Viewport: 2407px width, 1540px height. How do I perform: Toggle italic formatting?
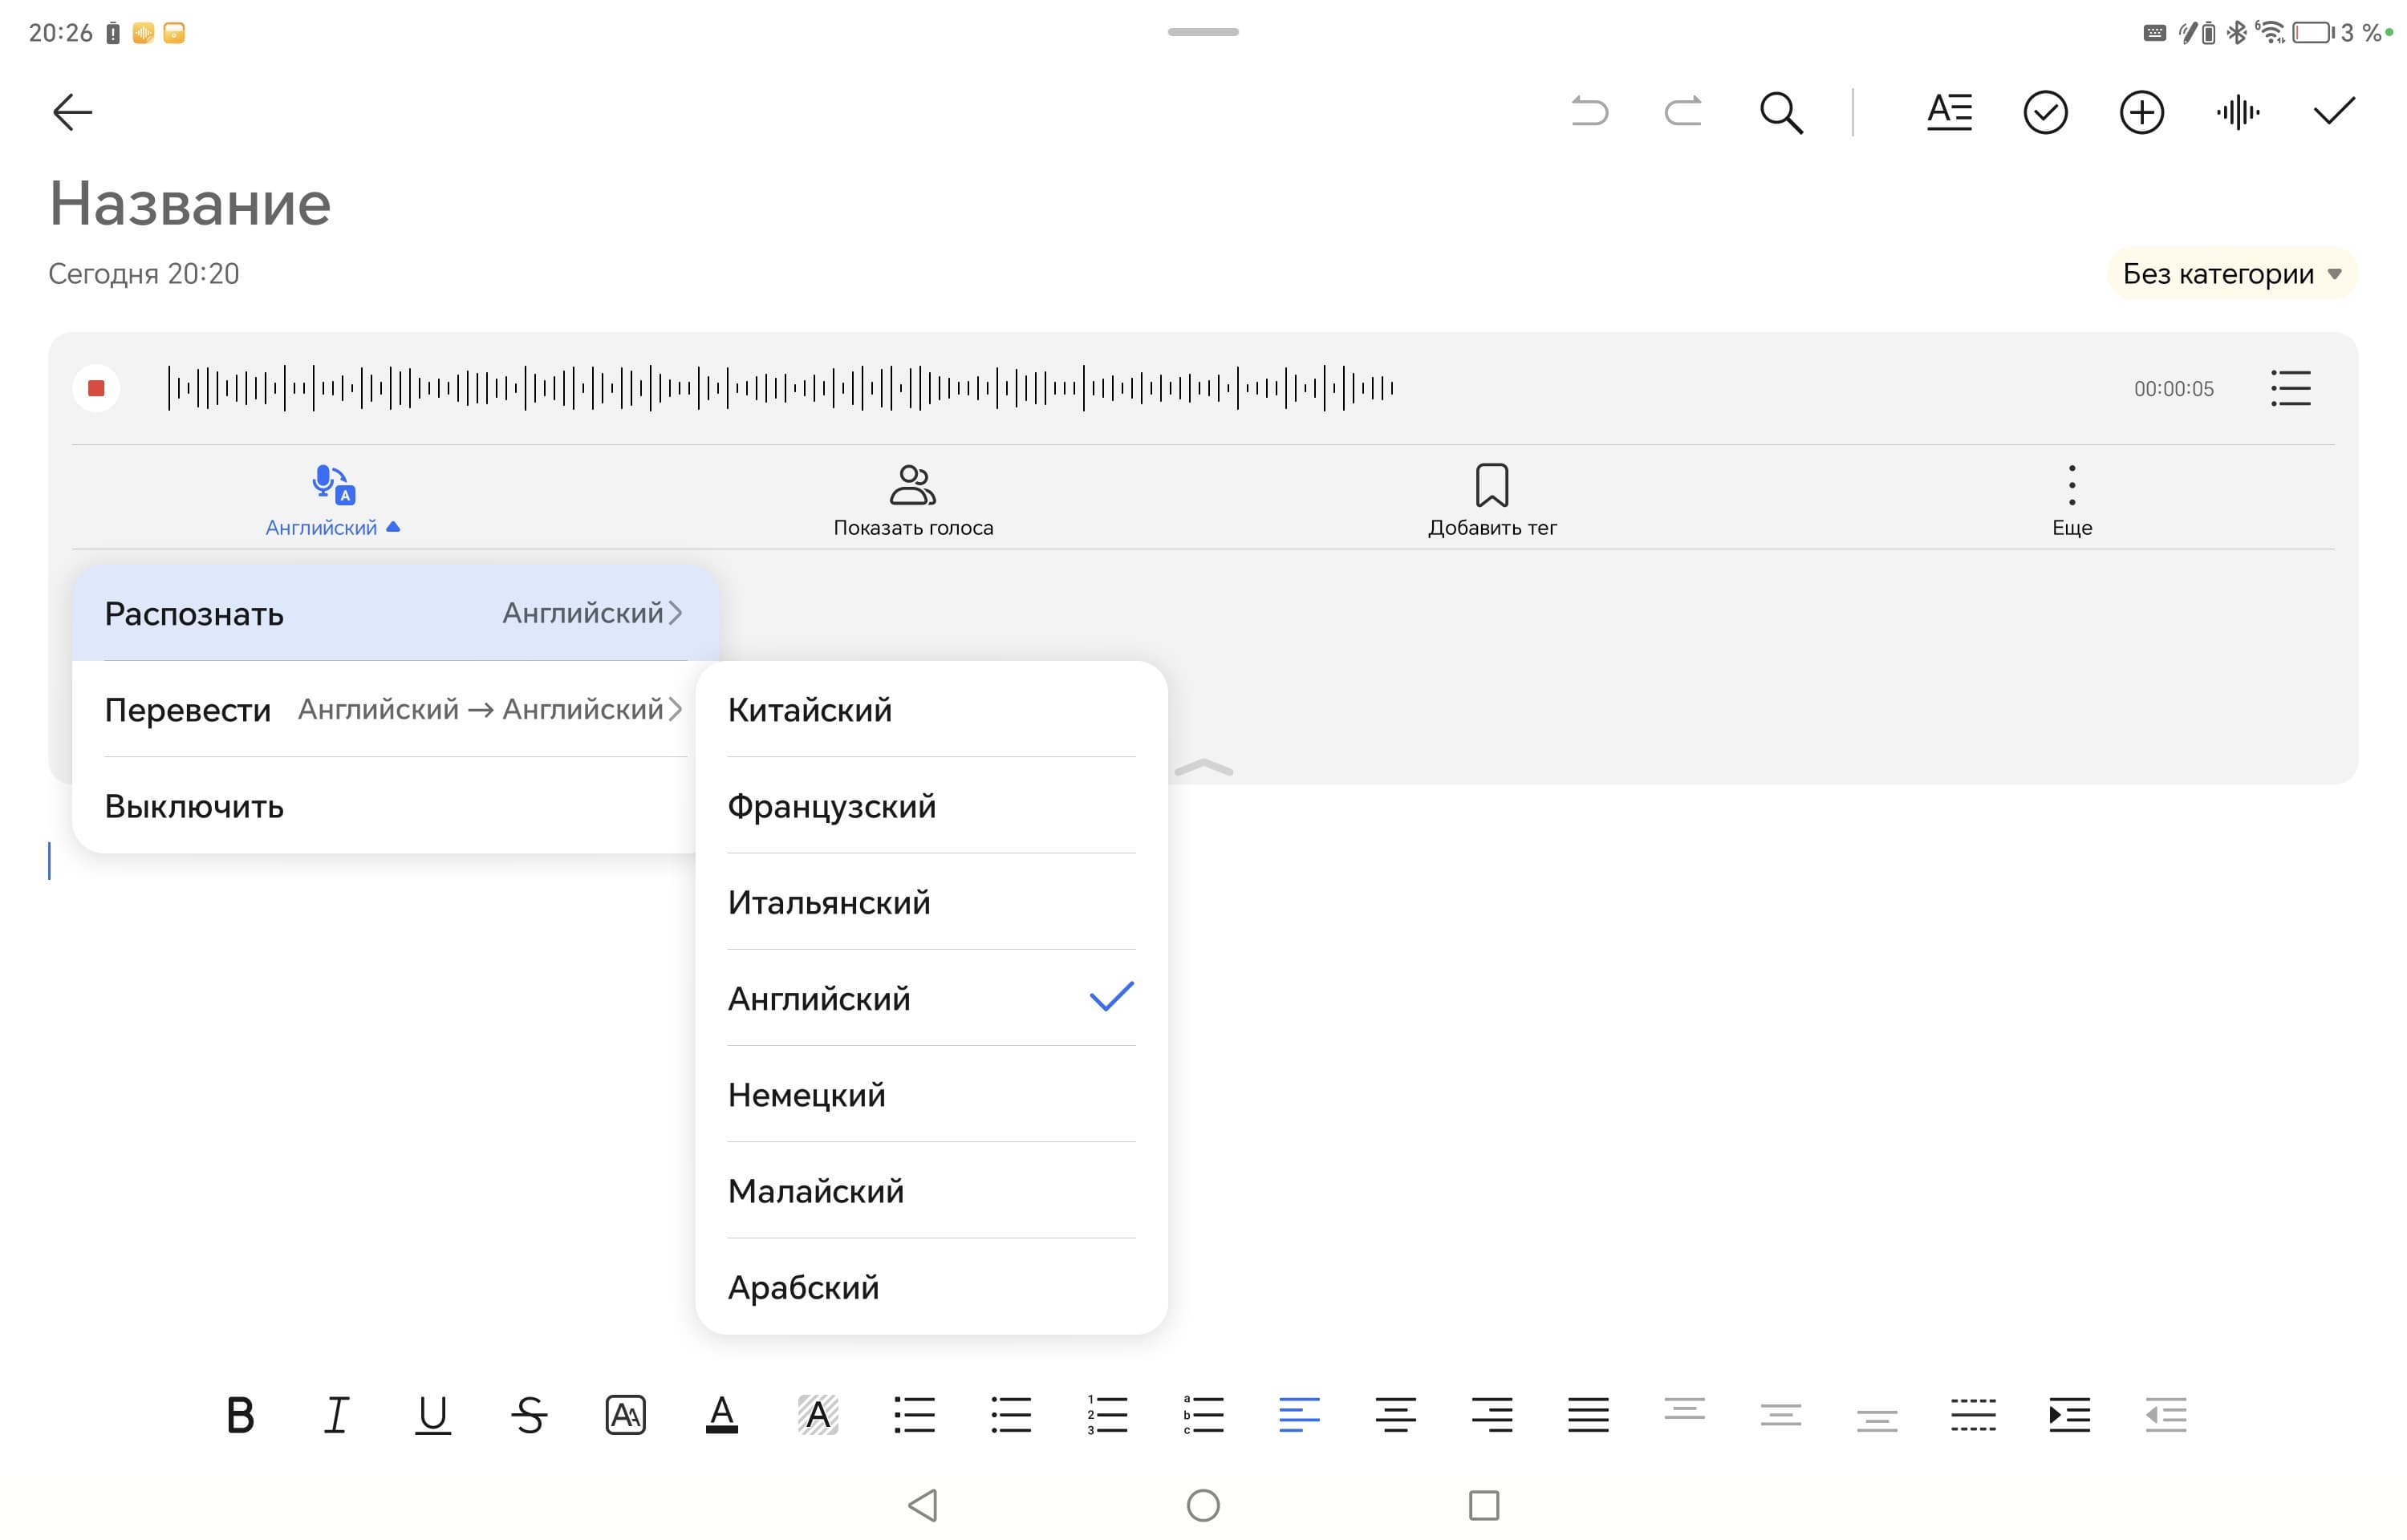336,1415
